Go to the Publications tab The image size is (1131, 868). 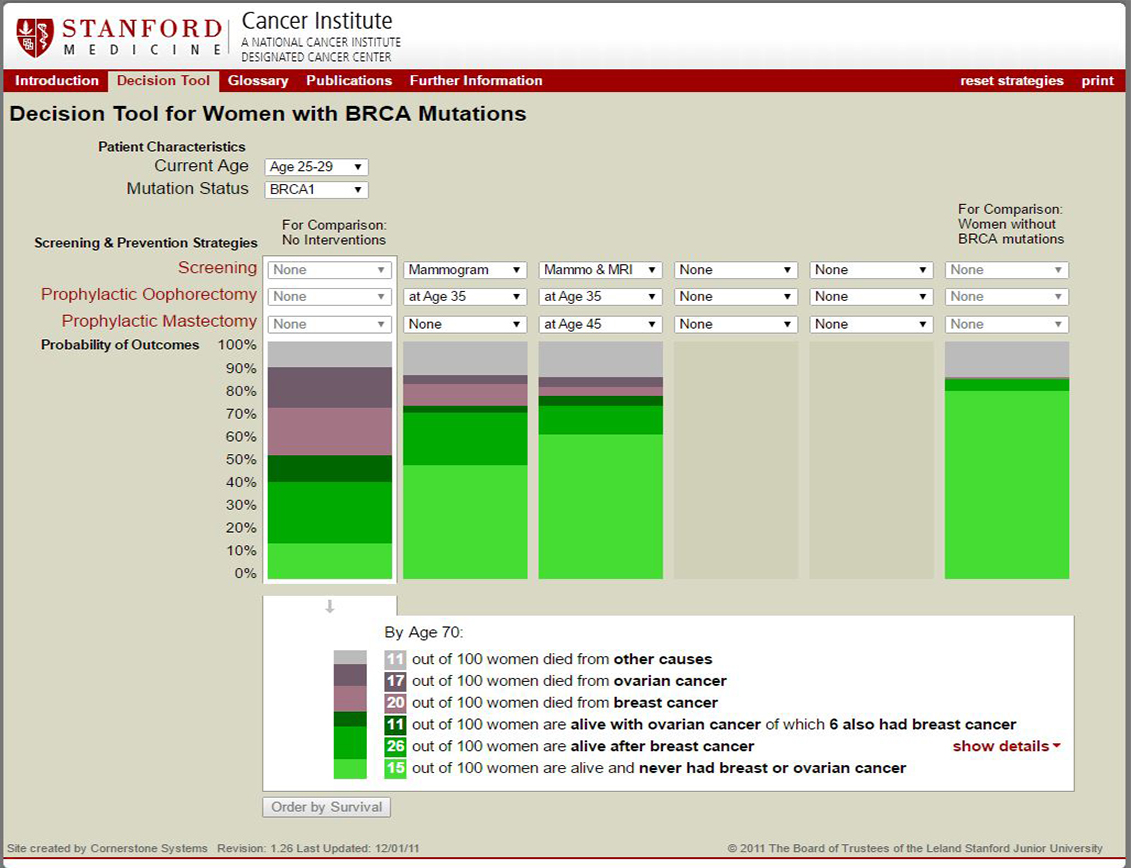coord(349,81)
